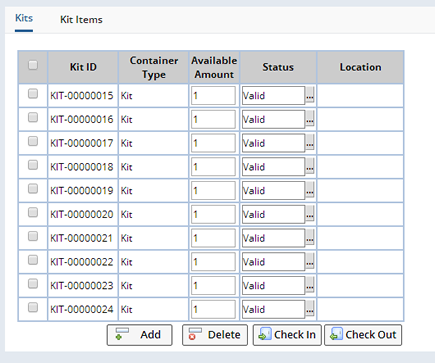Open status lookup for KIT-00000024
Screen dimensions: 435x363
(310, 309)
